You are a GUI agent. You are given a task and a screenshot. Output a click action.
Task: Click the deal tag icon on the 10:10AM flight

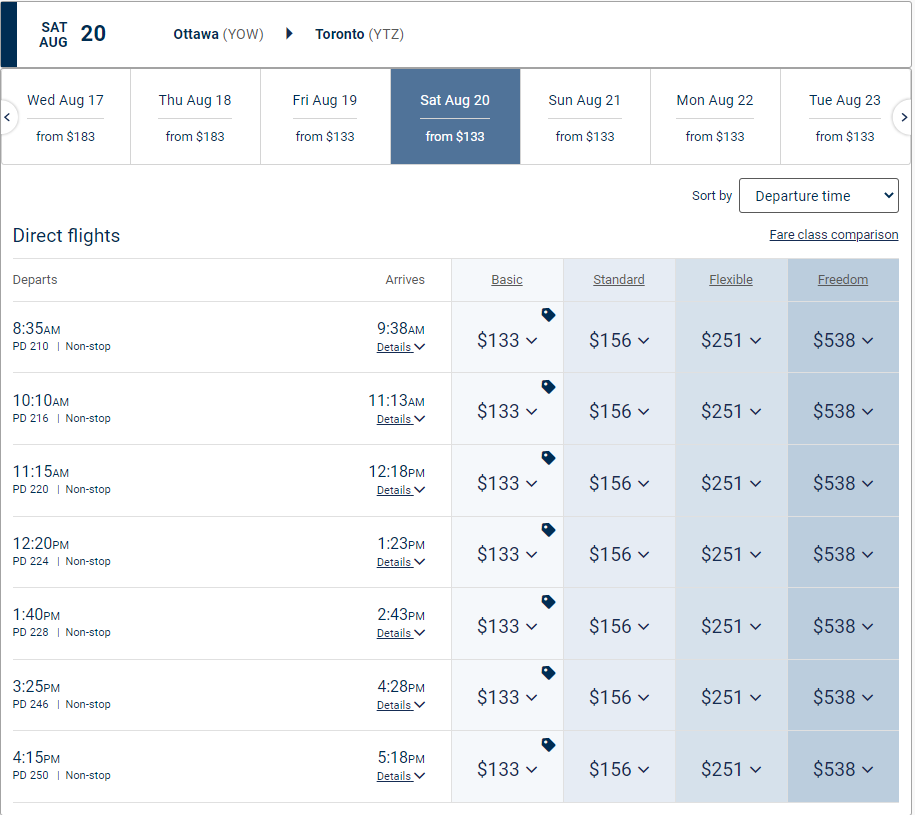pyautogui.click(x=548, y=386)
